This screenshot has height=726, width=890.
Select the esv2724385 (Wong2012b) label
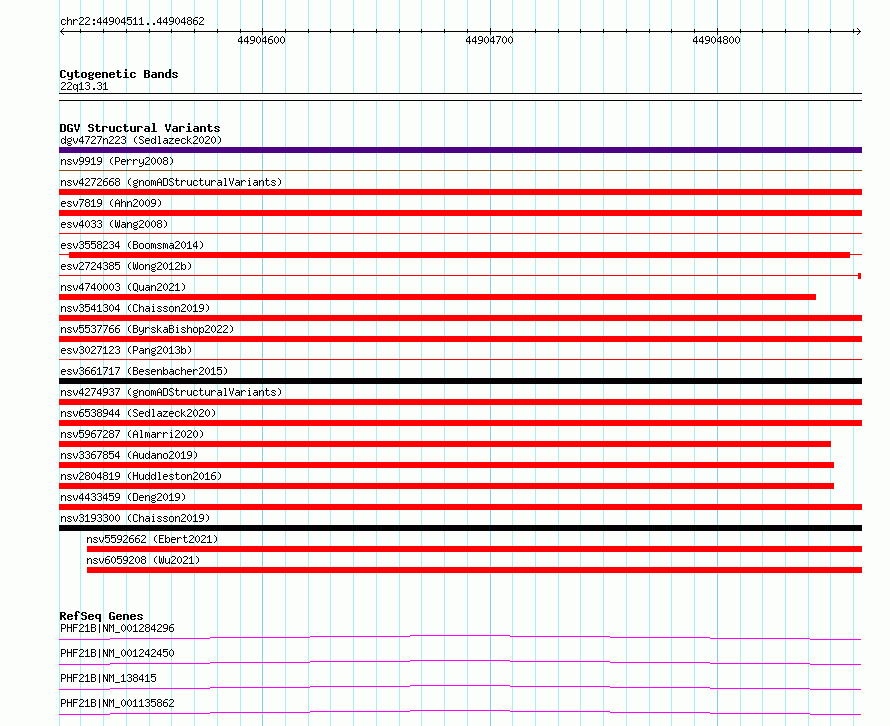(126, 266)
